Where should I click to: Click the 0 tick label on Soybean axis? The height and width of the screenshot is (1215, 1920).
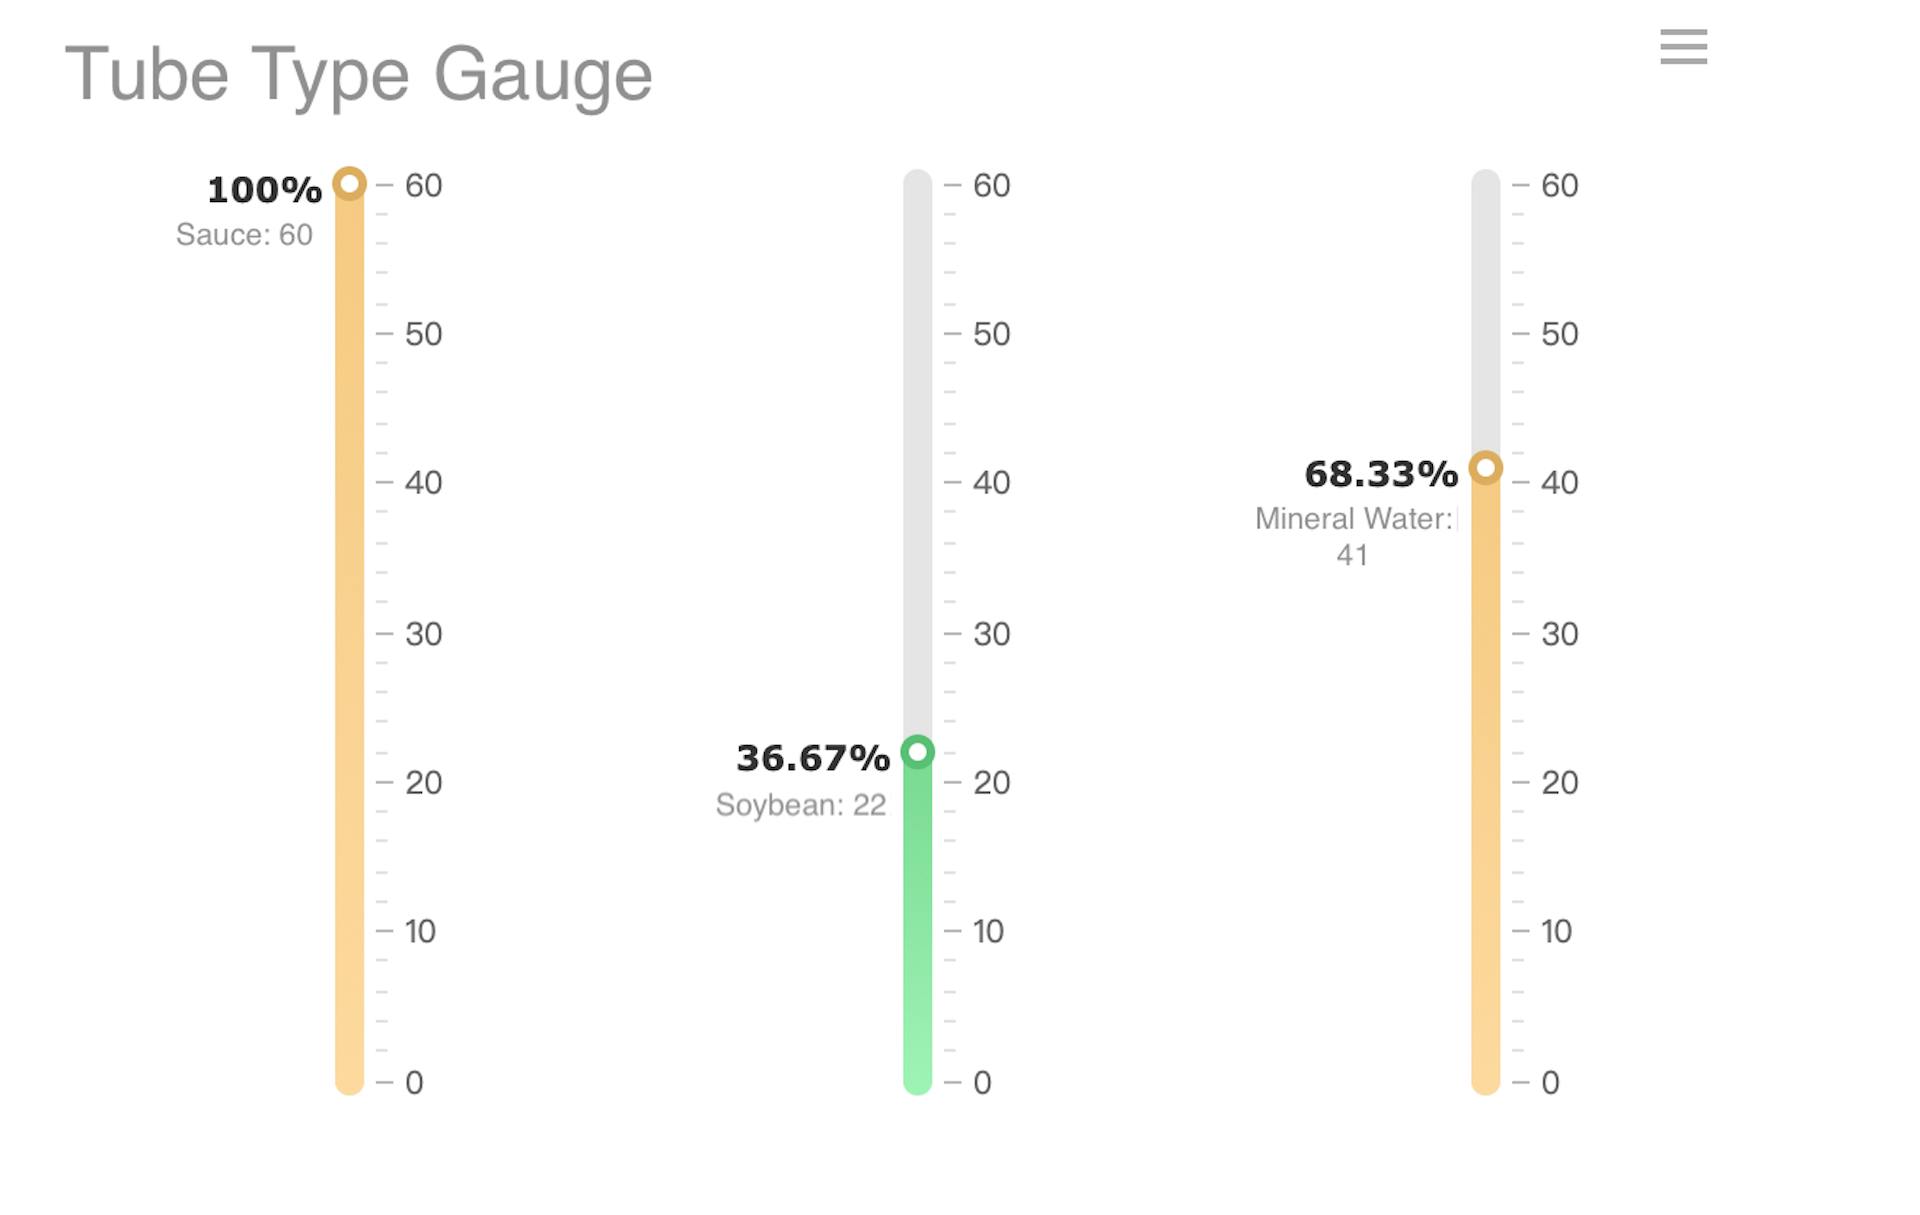point(983,1082)
